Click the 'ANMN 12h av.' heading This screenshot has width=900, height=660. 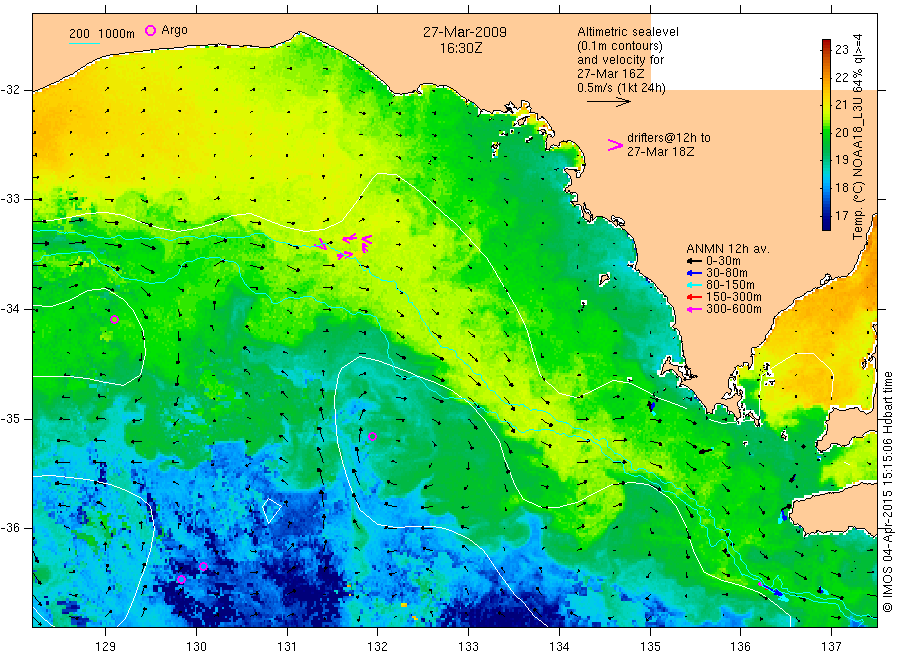[x=728, y=249]
